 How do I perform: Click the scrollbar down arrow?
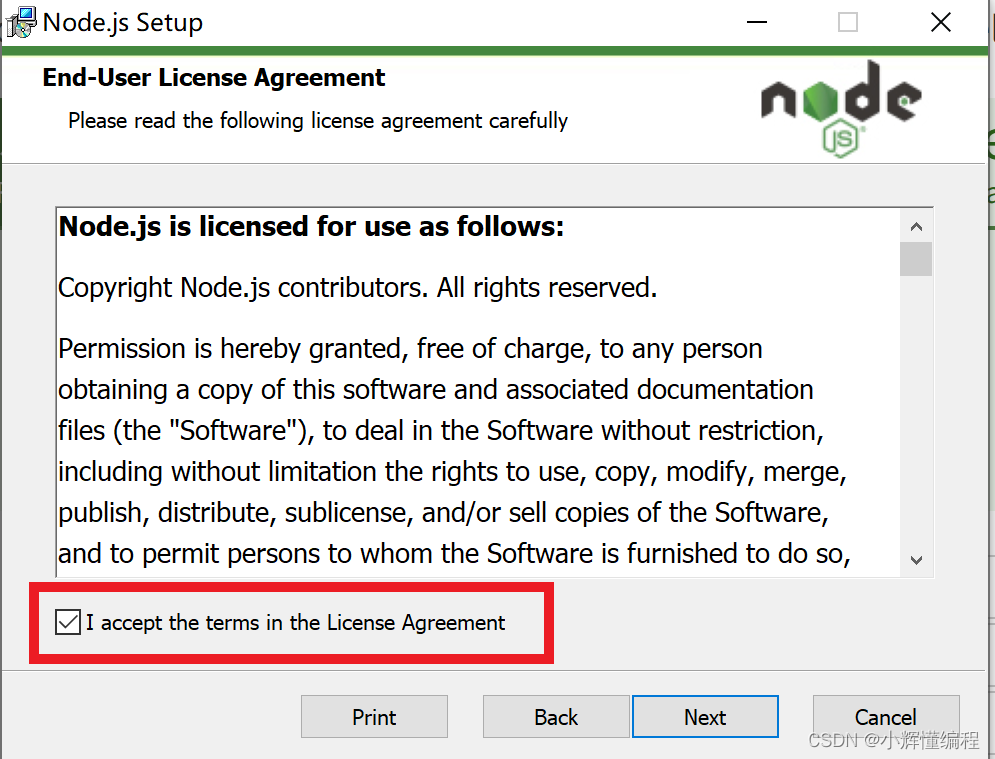(916, 561)
